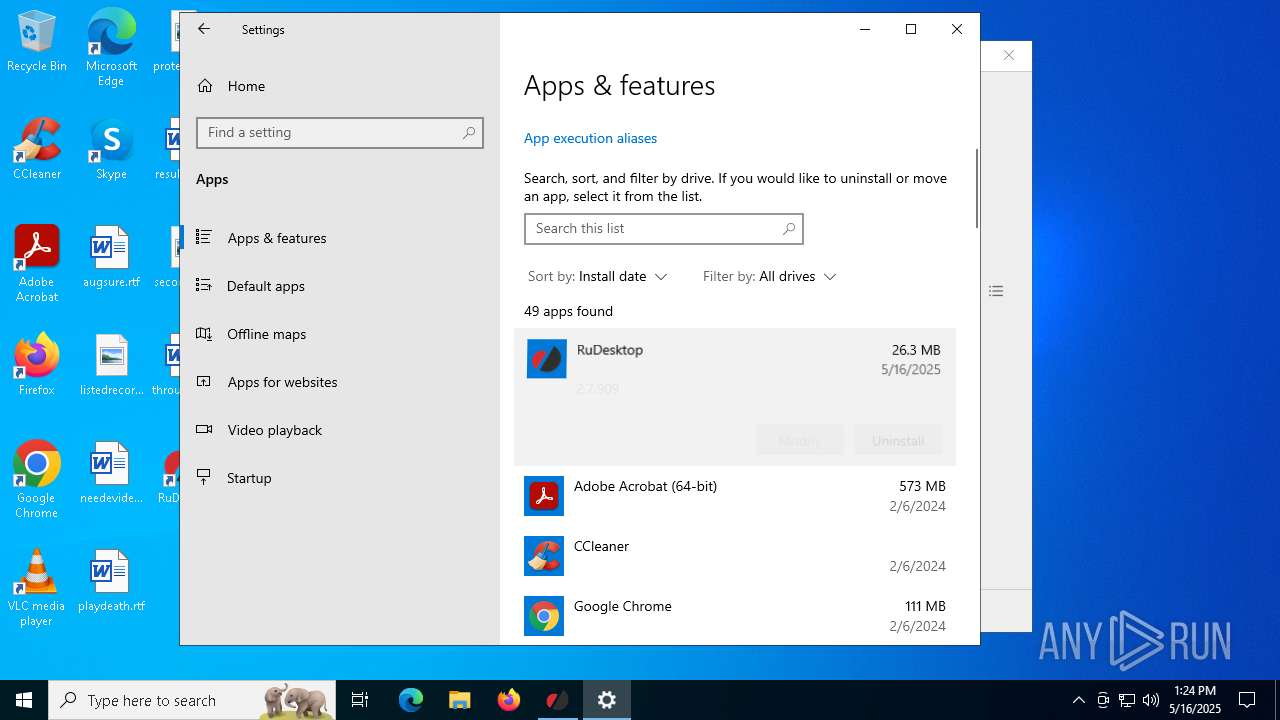Open the Sort by Install date dropdown

pos(597,276)
